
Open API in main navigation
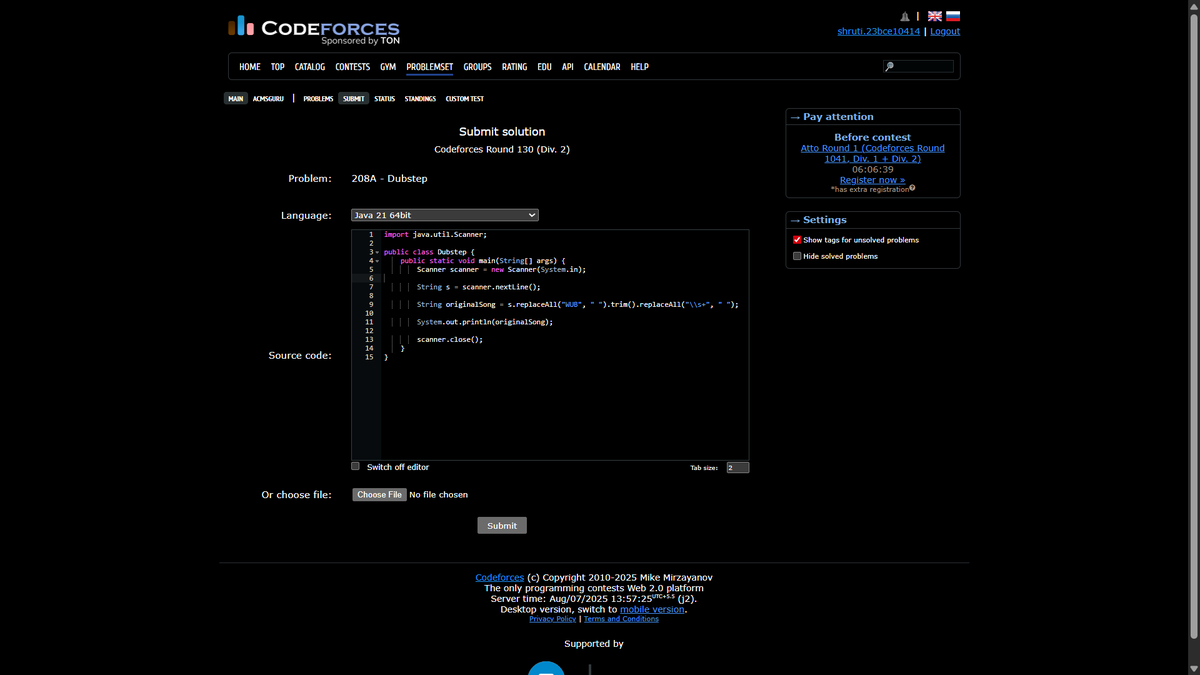pyautogui.click(x=567, y=67)
